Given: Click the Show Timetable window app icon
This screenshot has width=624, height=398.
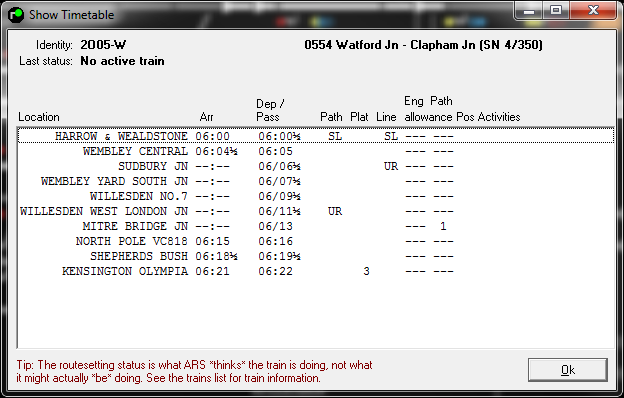Looking at the screenshot, I should 16,15.
